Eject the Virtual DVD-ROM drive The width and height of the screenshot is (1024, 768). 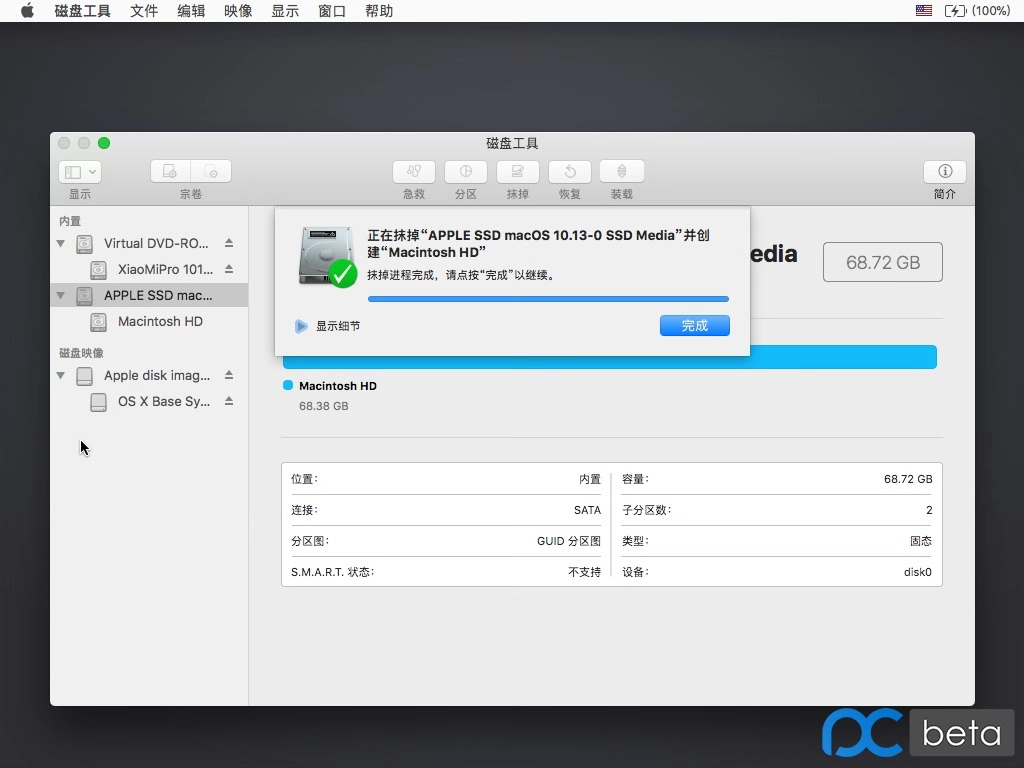click(x=229, y=243)
